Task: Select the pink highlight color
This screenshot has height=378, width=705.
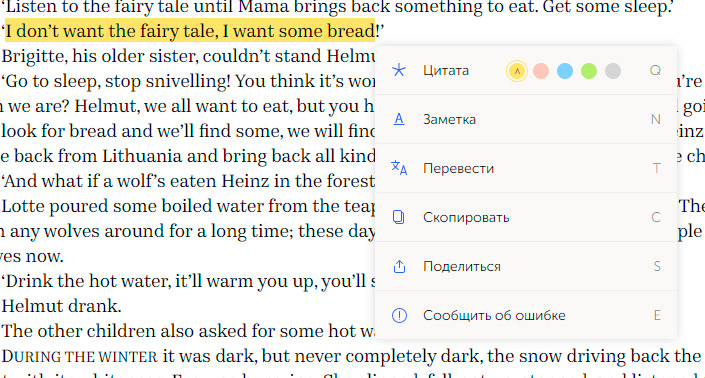Action: coord(541,71)
